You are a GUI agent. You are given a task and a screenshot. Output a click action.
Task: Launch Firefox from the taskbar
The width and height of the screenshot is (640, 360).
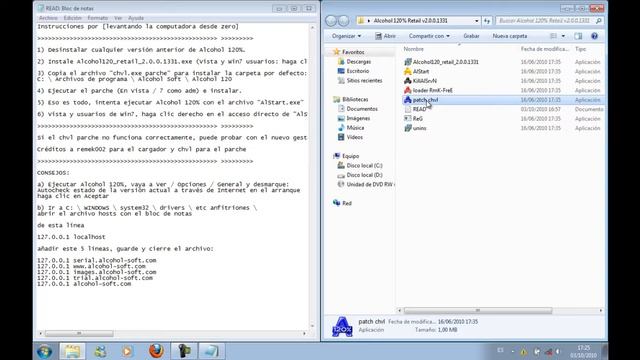point(156,351)
